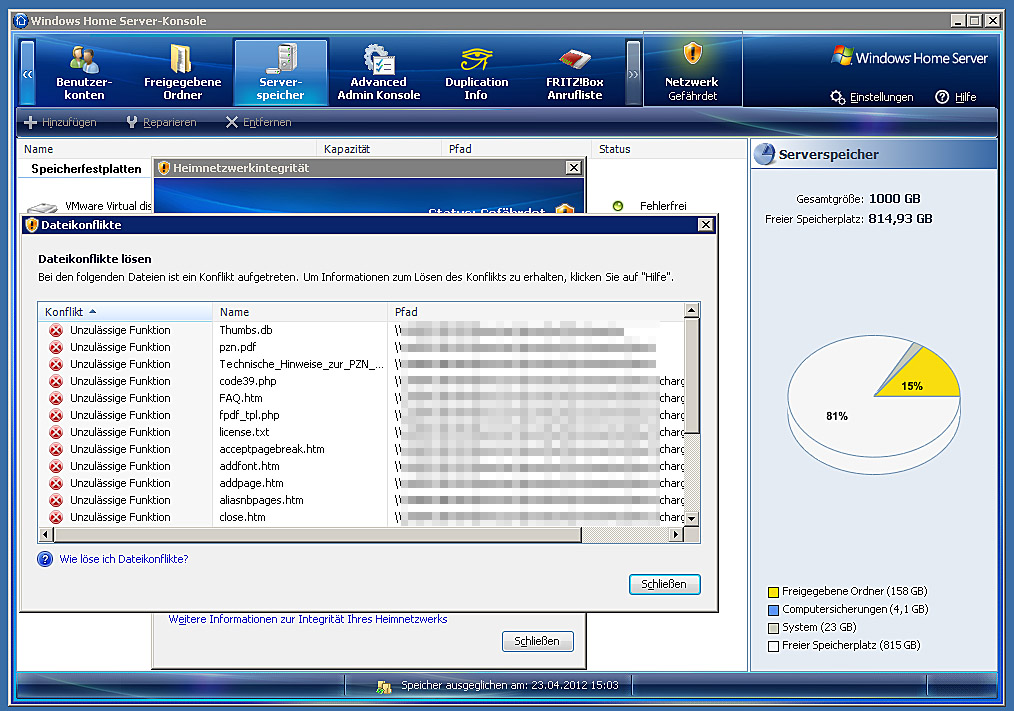Click the error icon for fpdf_tpl.php

click(56, 415)
